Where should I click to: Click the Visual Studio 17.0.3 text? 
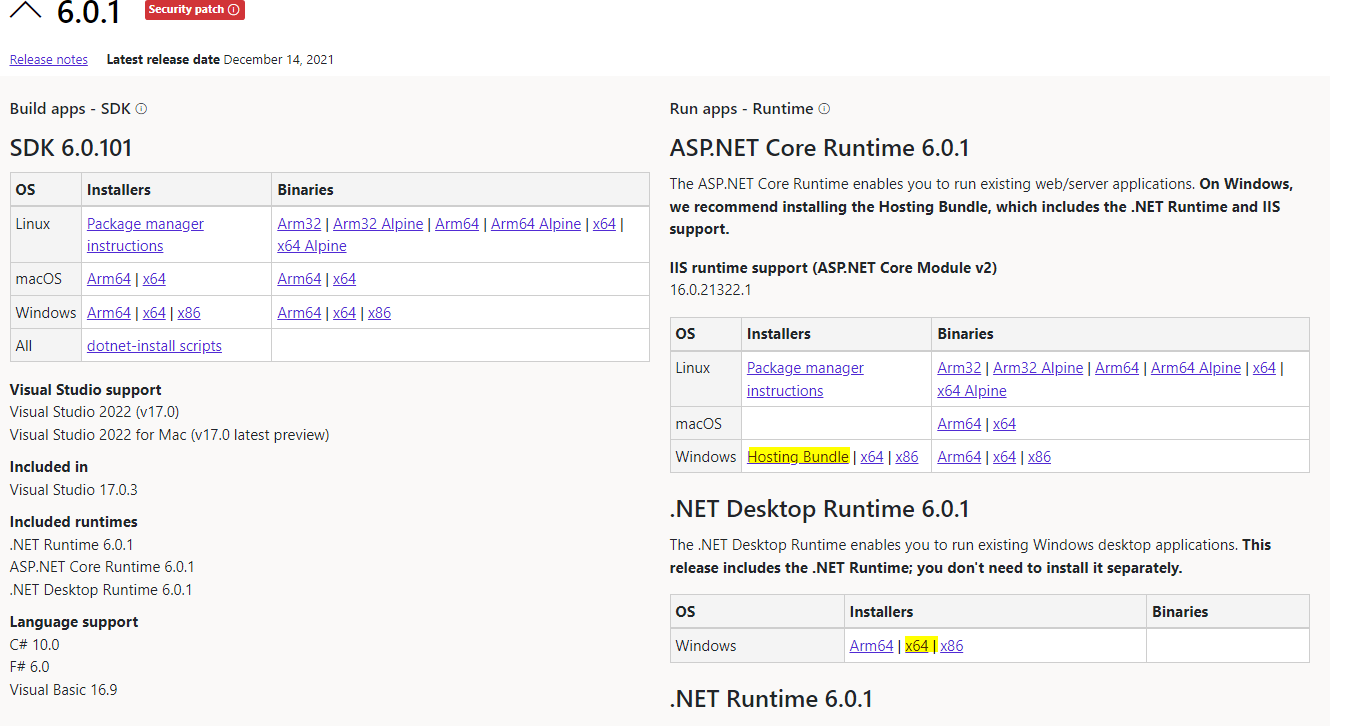[74, 490]
